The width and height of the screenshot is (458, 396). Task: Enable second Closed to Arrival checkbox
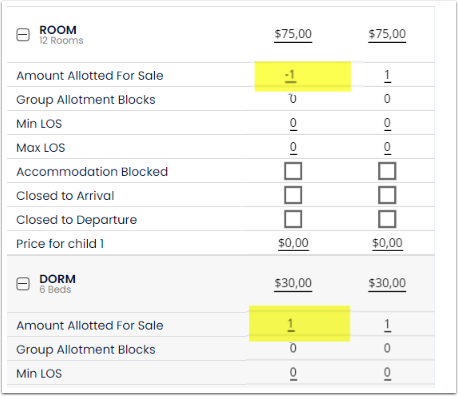(387, 195)
